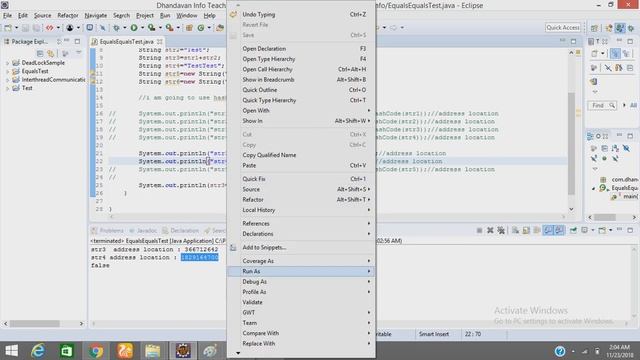This screenshot has width=640, height=360.
Task: Select Open Declaration in context menu
Action: click(301, 49)
